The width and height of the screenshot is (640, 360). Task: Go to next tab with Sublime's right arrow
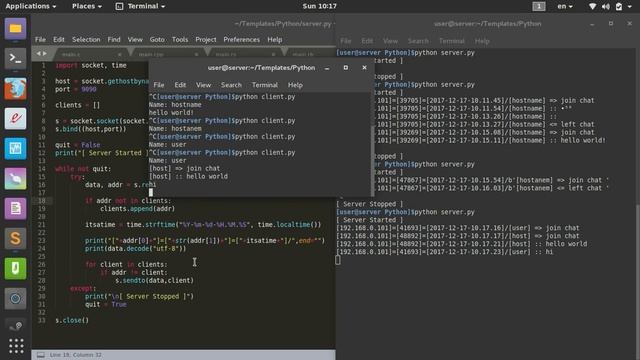click(x=45, y=53)
